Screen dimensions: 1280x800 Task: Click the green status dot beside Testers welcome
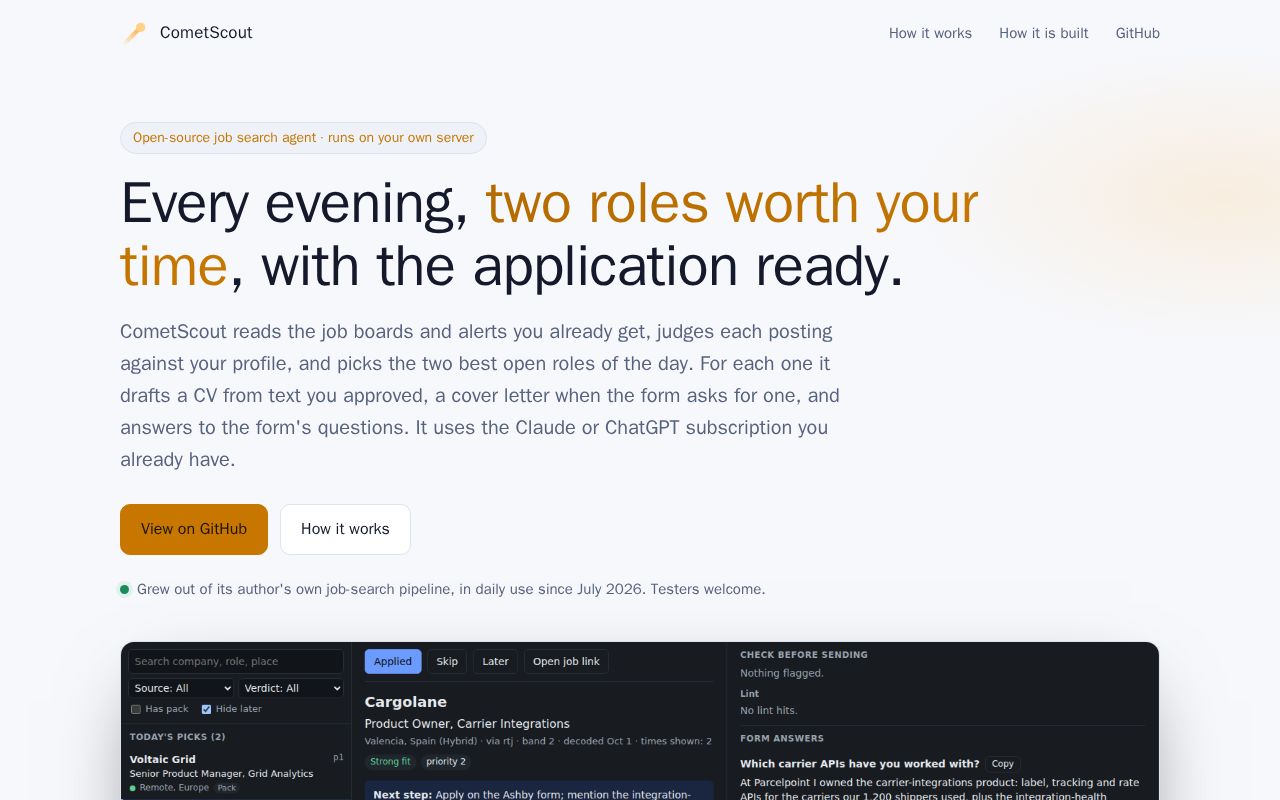[125, 589]
